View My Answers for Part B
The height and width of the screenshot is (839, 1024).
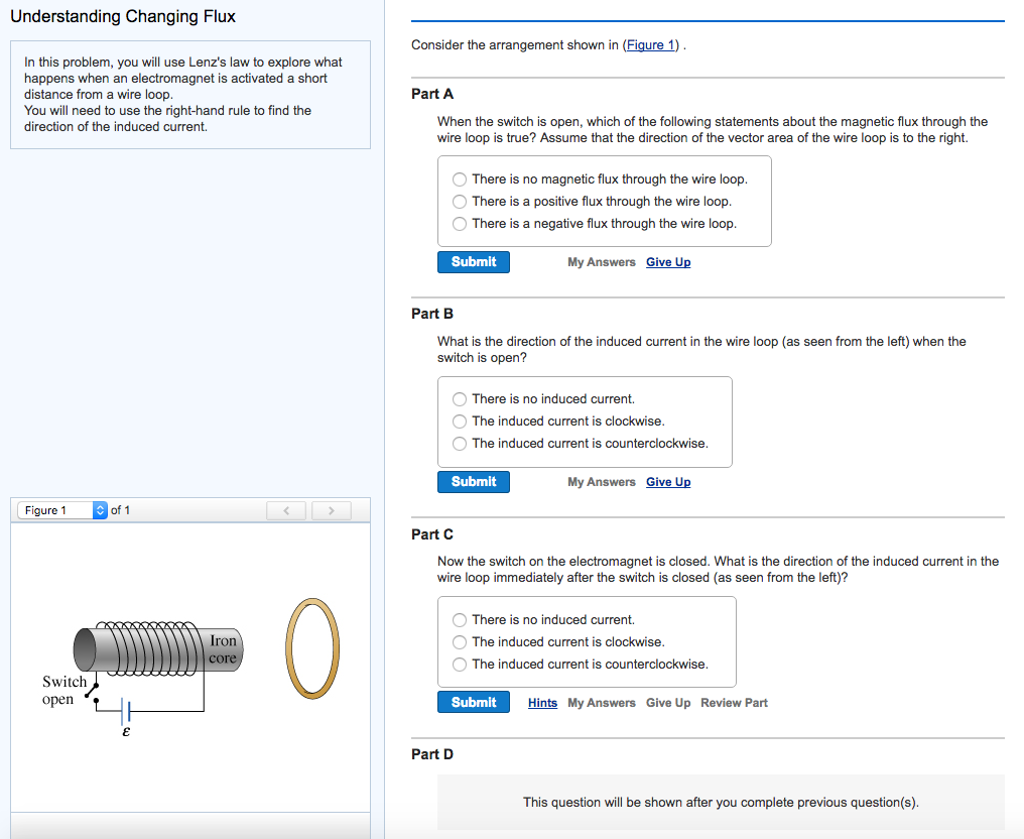[x=601, y=482]
